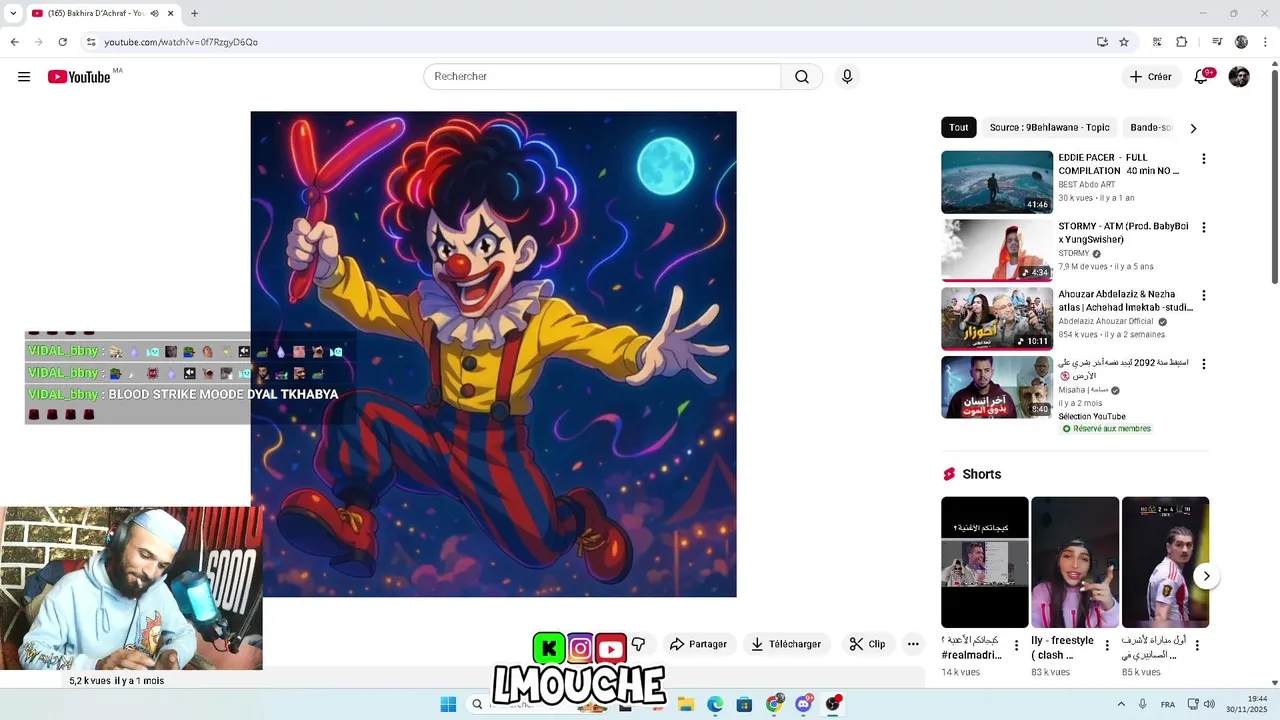Open Microsoft Store from the taskbar
This screenshot has width=1280, height=720.
pyautogui.click(x=744, y=704)
